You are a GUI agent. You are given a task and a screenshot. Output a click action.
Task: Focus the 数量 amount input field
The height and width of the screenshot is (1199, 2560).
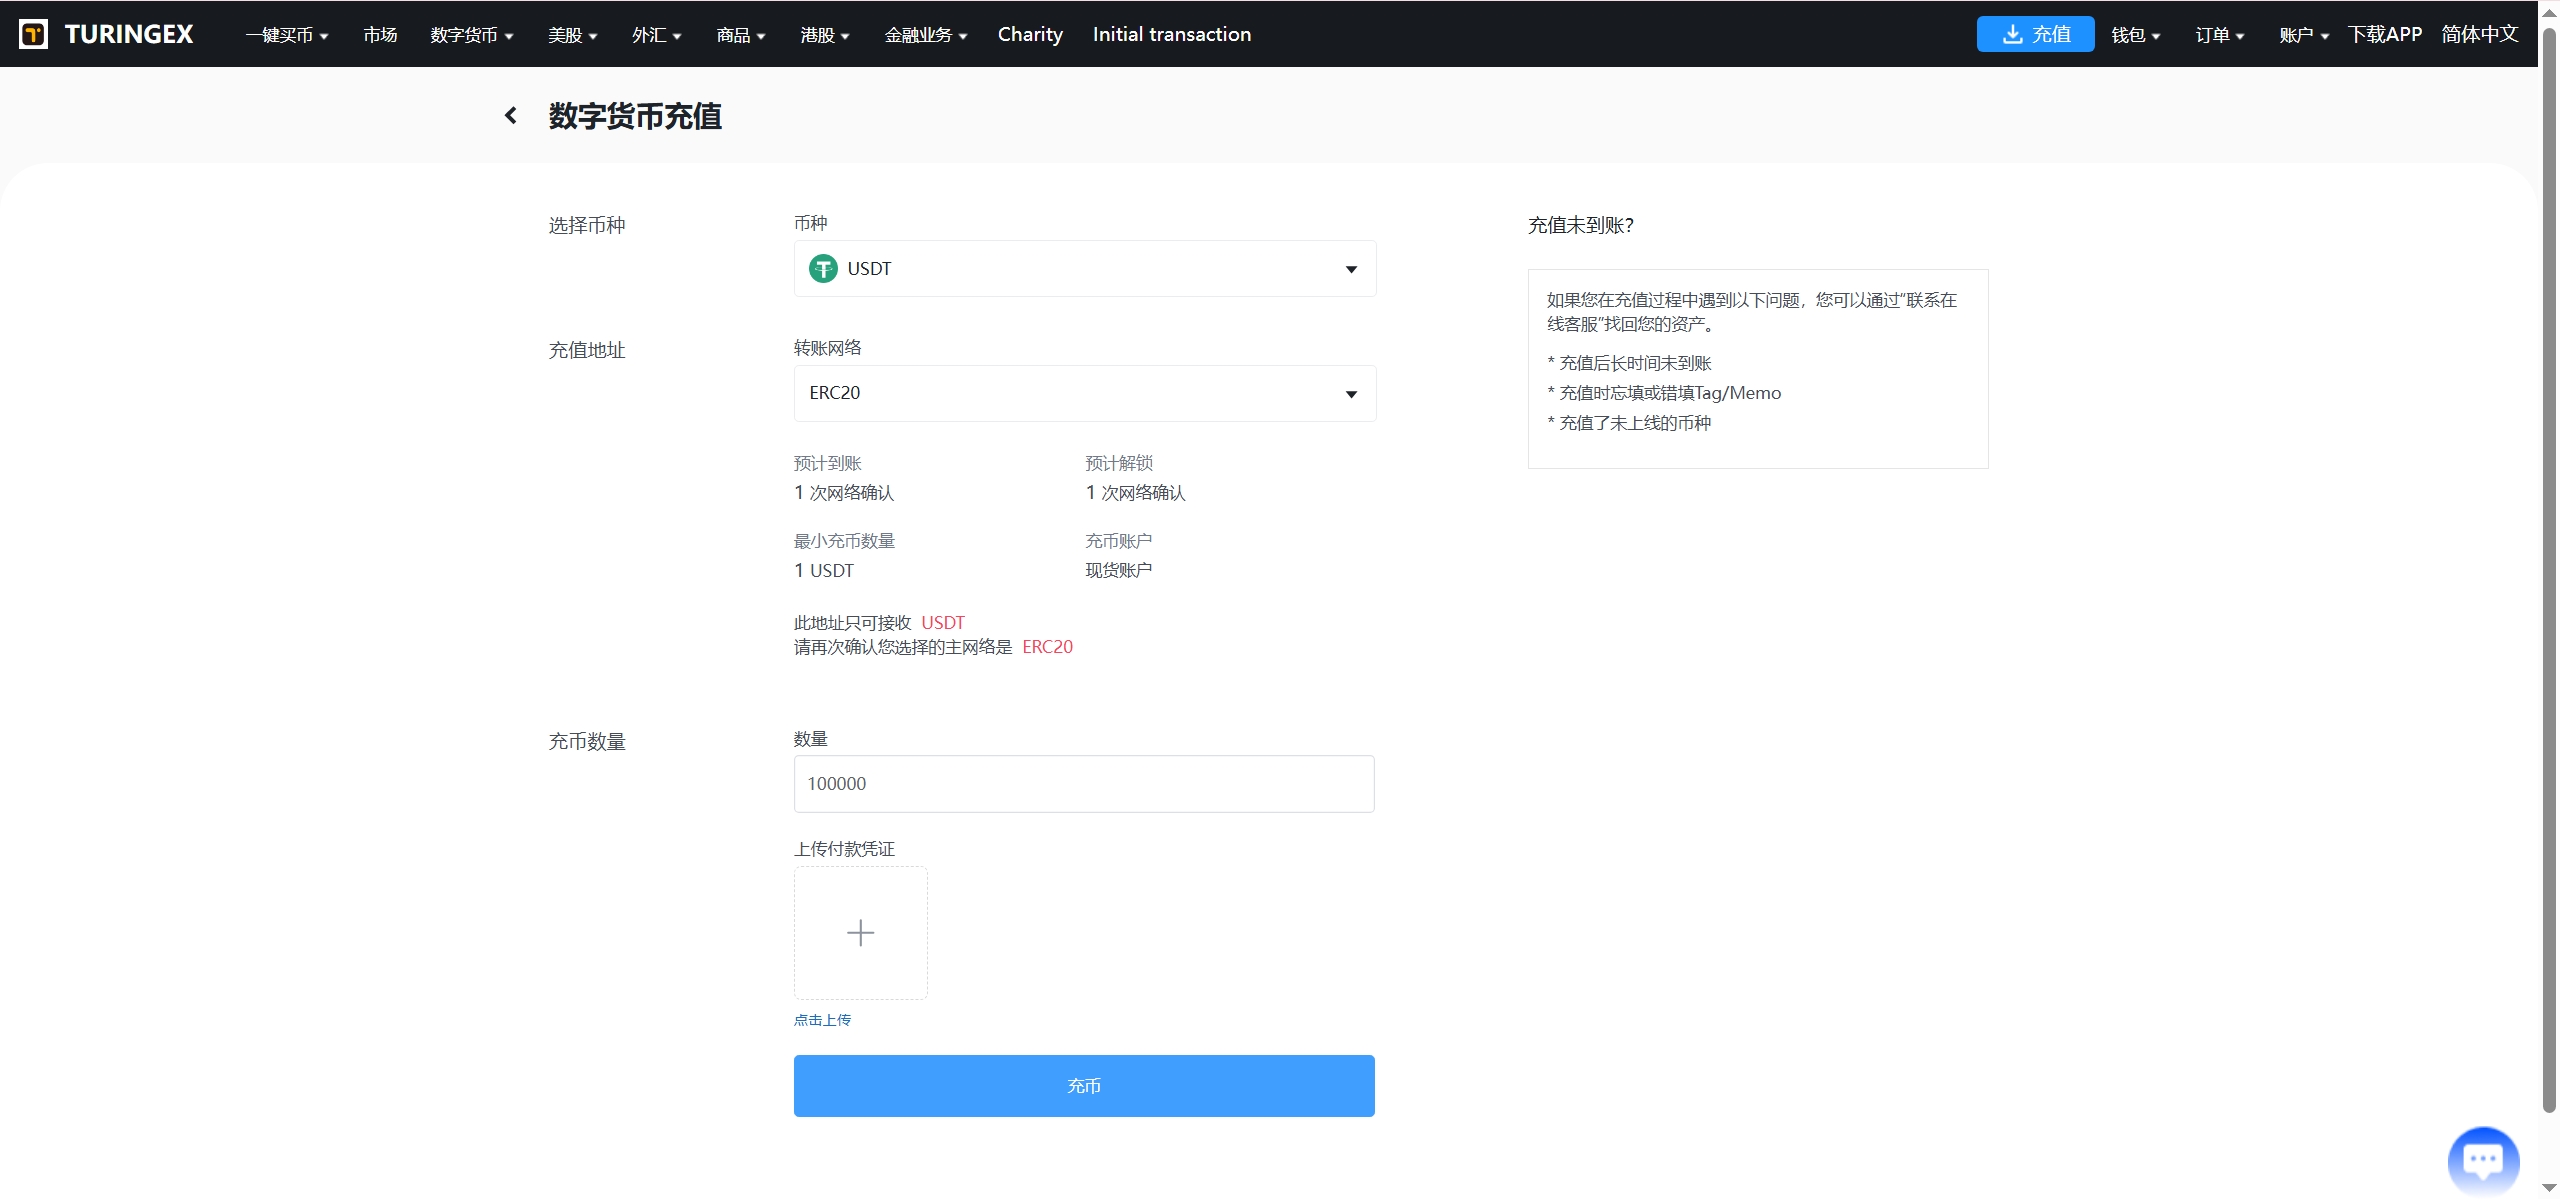click(1084, 784)
